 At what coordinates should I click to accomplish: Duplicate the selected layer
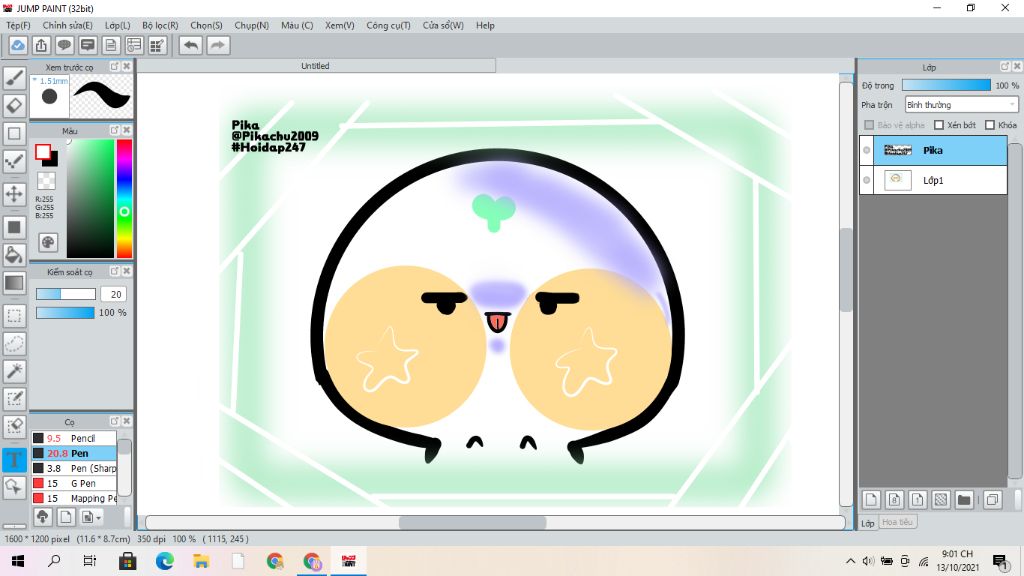992,500
